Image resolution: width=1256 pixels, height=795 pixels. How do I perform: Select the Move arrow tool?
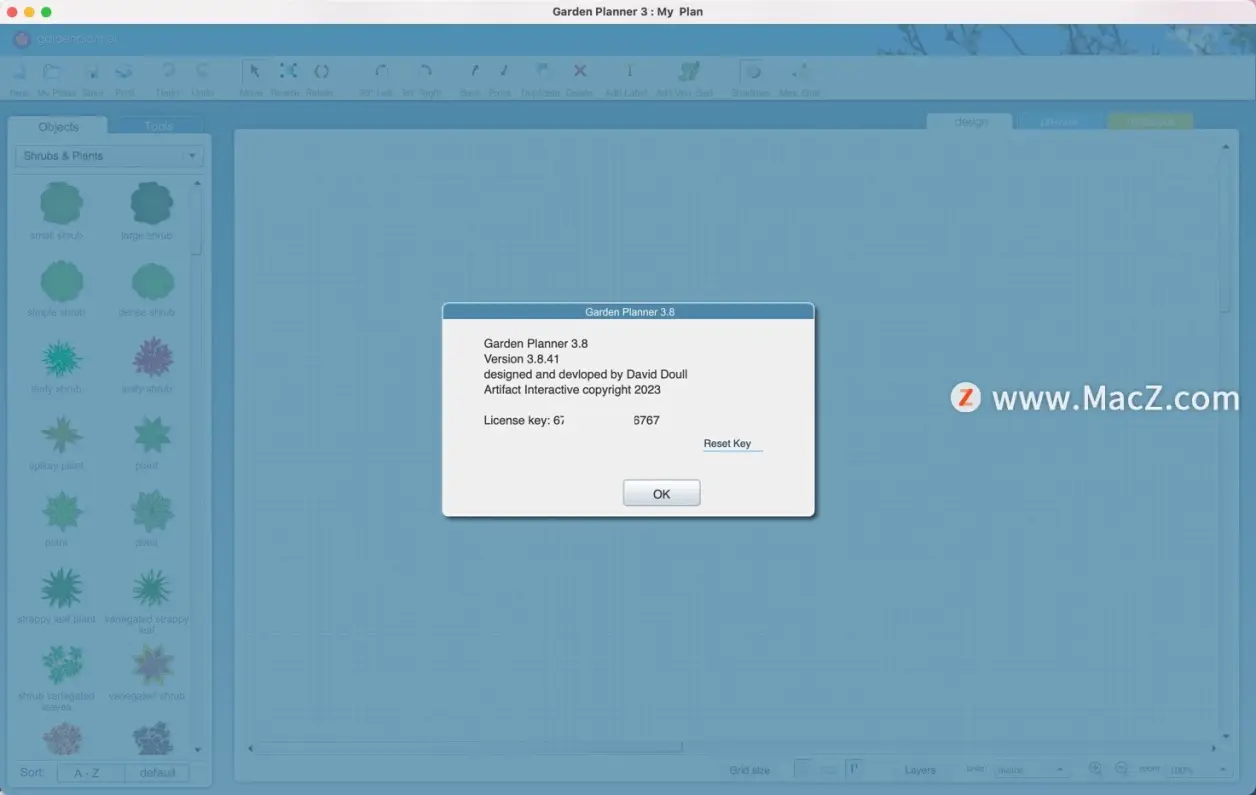[253, 72]
